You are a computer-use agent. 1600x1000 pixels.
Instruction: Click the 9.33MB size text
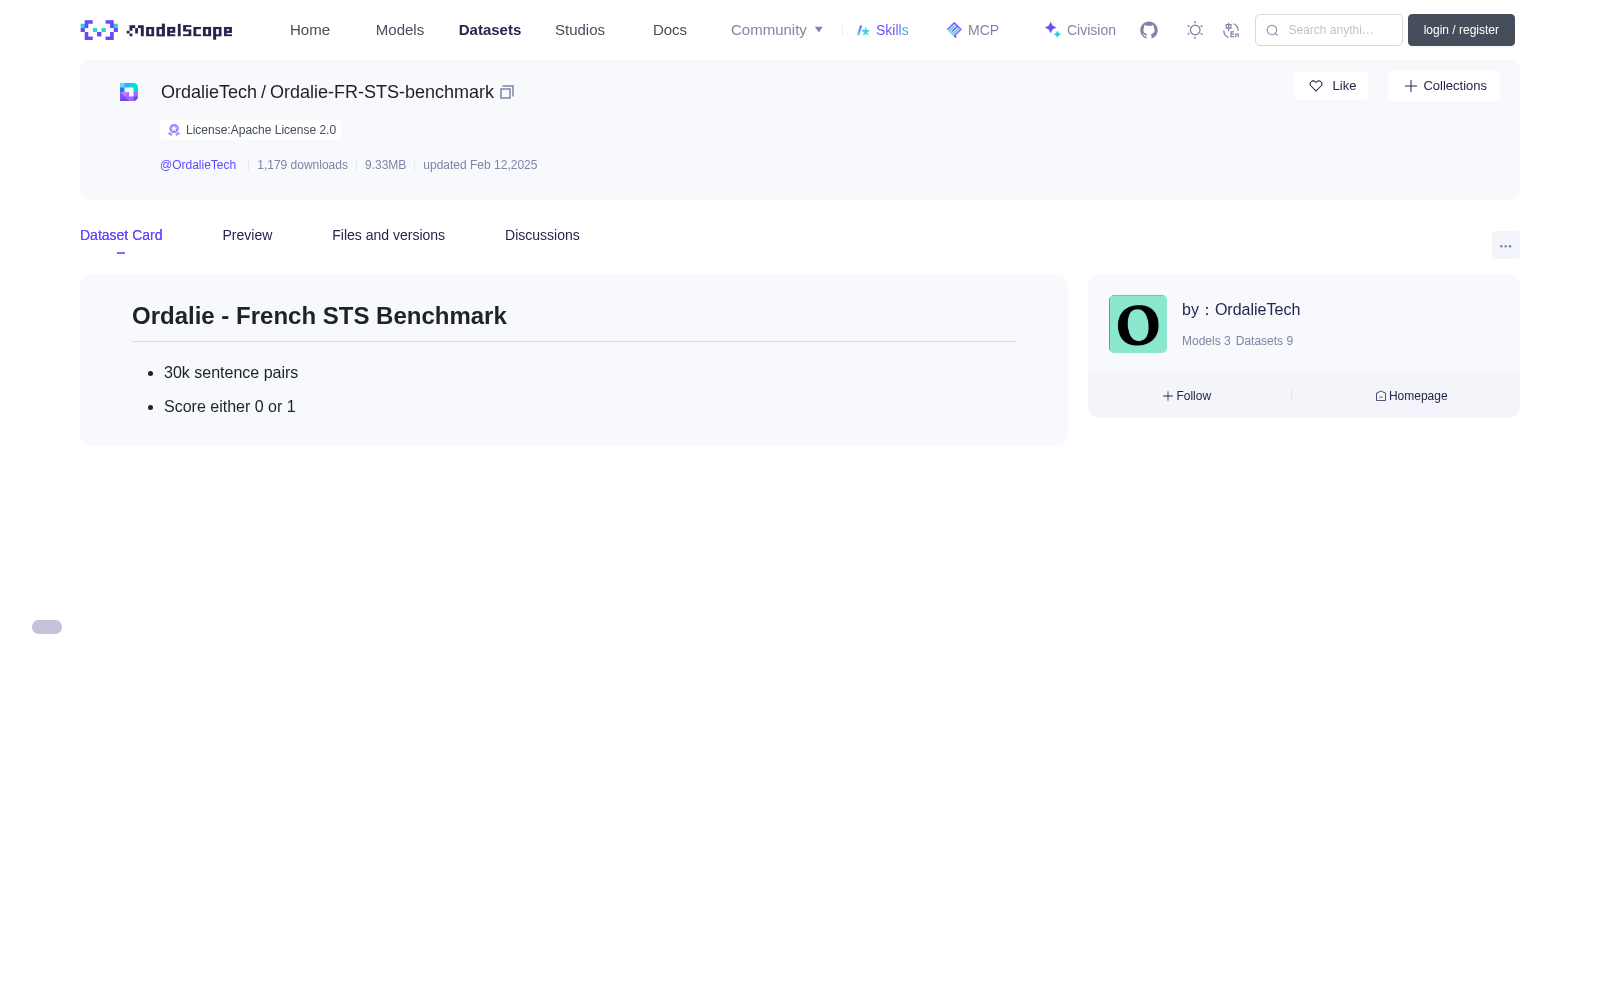pos(385,165)
